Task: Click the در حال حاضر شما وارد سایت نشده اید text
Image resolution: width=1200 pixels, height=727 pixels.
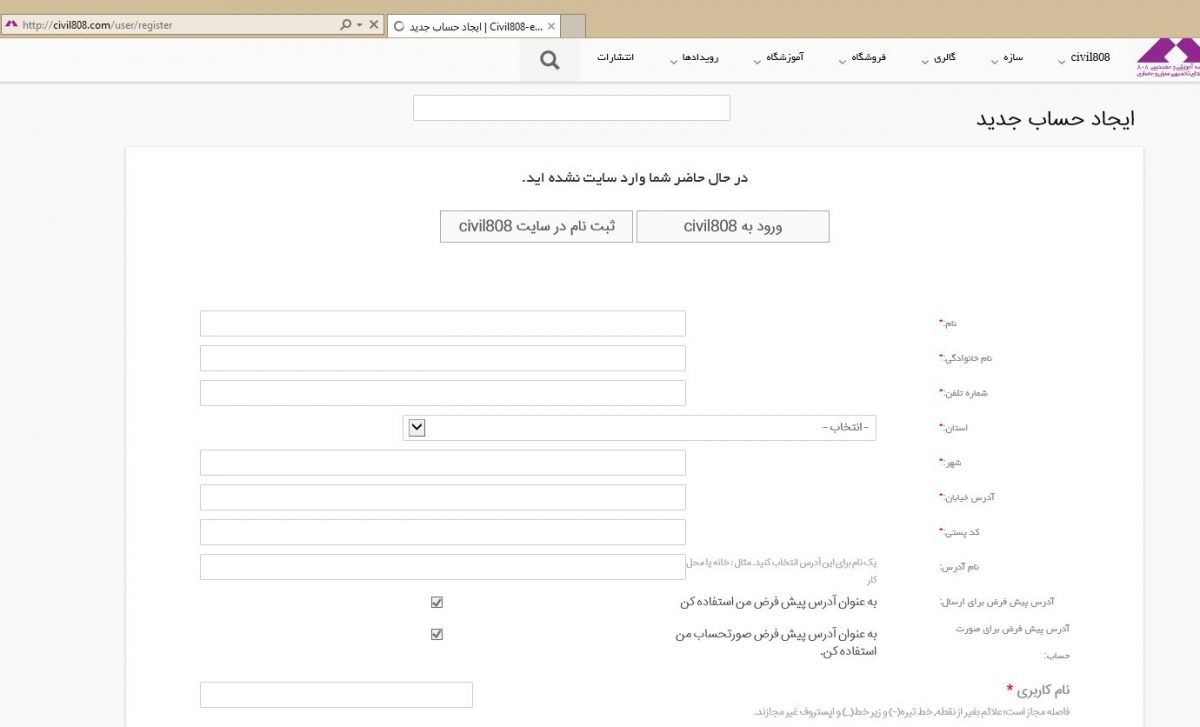Action: [634, 178]
